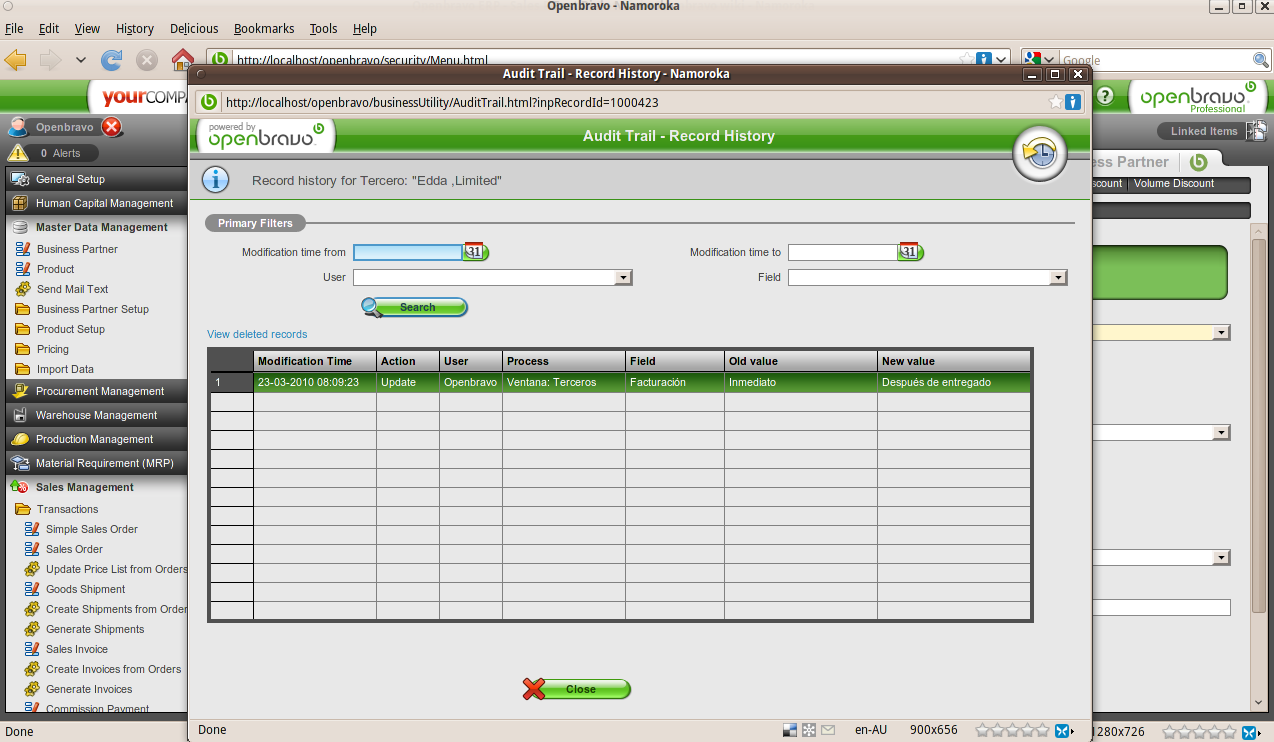Open Procurement Management menu section
Screen dimensions: 1274x742
pos(95,391)
